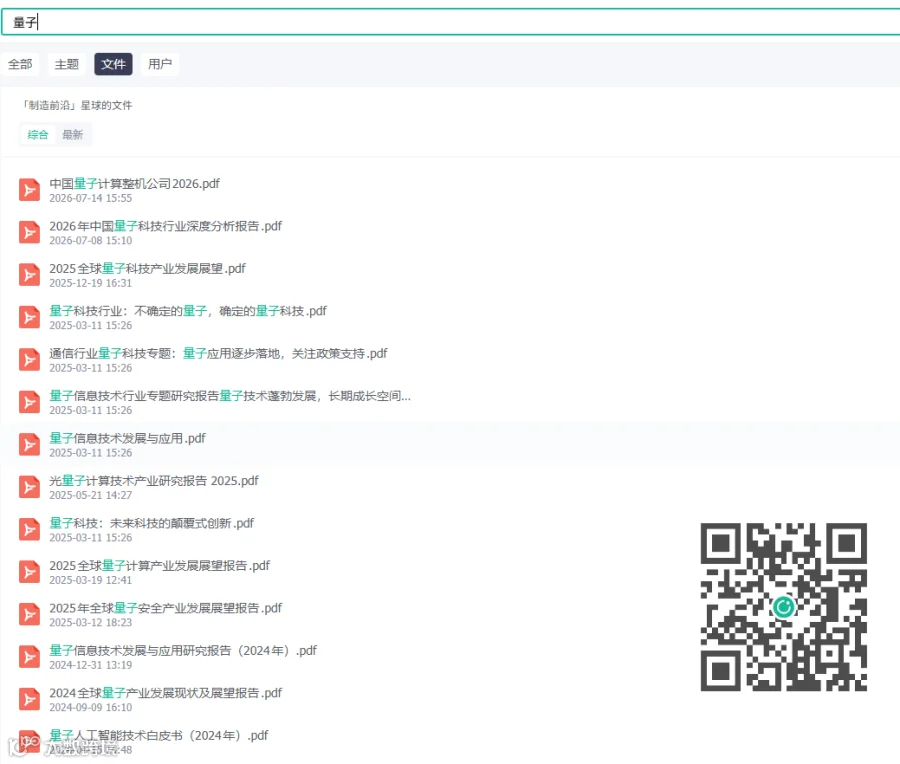Click the 2025-12-19 16:31 timestamp
The width and height of the screenshot is (900, 764).
91,284
